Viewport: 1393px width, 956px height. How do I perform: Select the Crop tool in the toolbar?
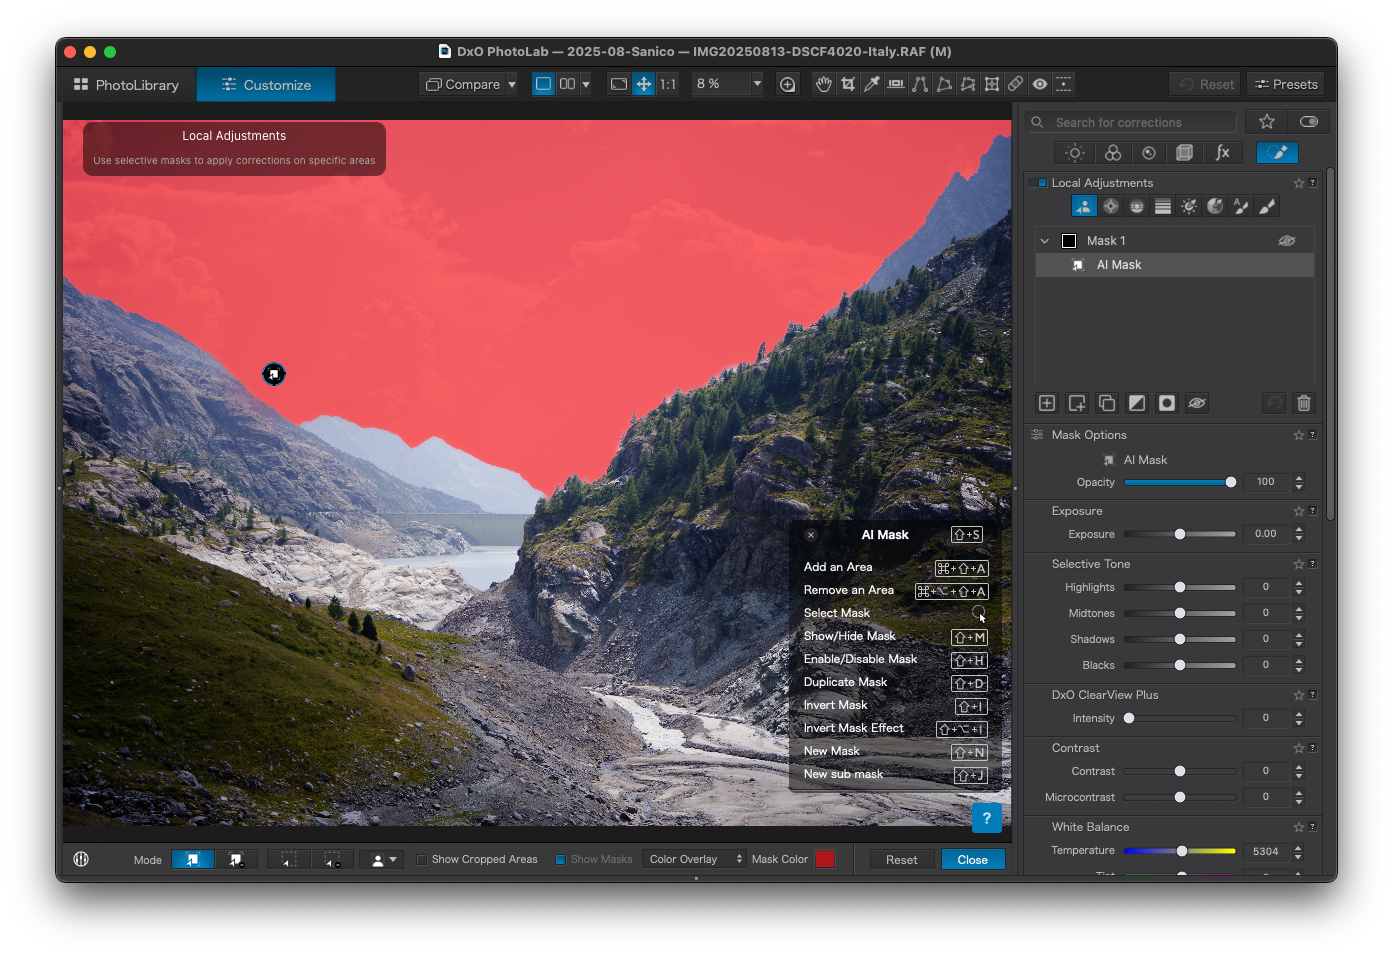click(848, 84)
